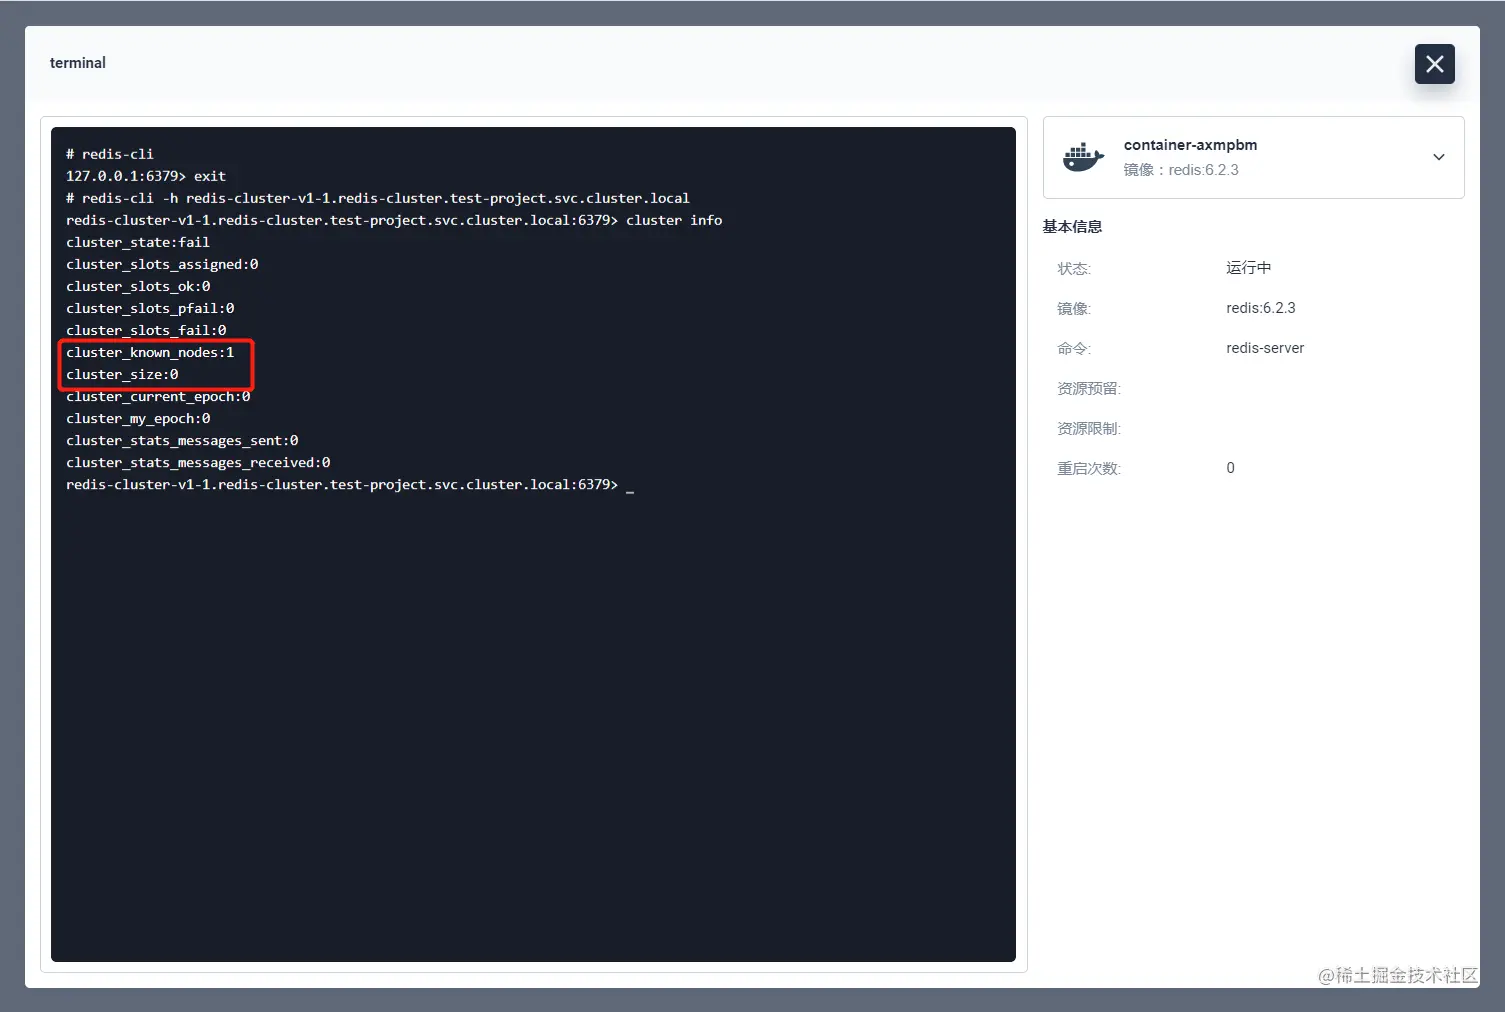Click the 'cluster_stats_messages_received:0' line
The height and width of the screenshot is (1012, 1505).
tap(198, 462)
